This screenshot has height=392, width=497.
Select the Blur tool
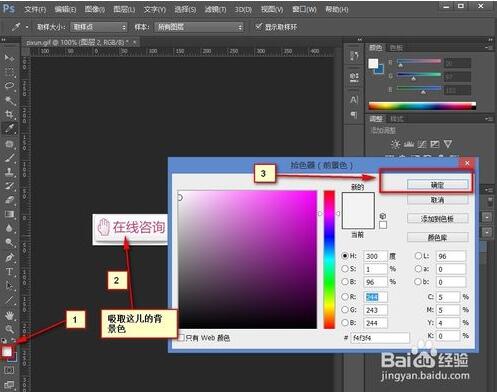pyautogui.click(x=9, y=228)
